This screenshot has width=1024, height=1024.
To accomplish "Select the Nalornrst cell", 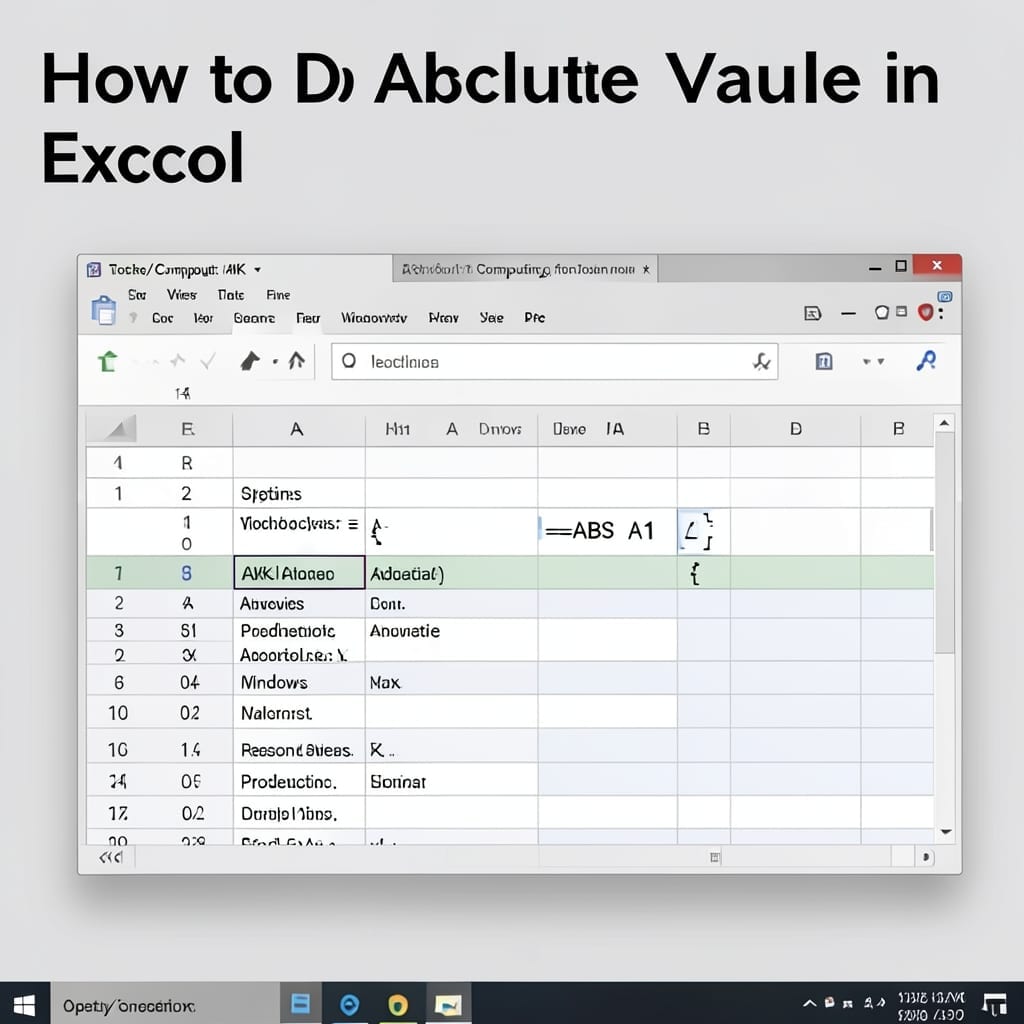I will [298, 713].
